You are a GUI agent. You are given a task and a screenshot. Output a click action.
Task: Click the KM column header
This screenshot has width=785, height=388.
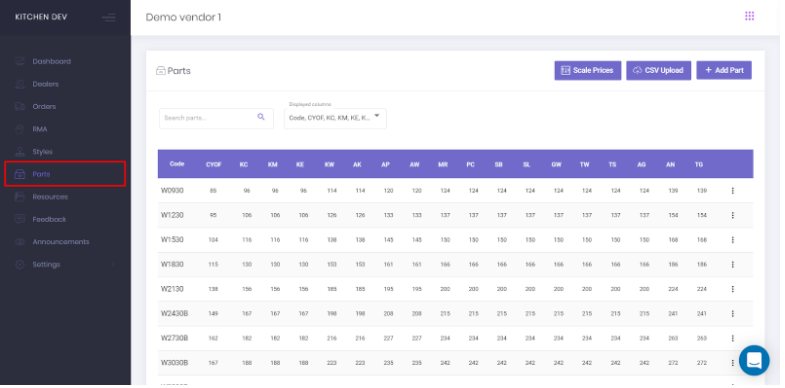click(272, 164)
